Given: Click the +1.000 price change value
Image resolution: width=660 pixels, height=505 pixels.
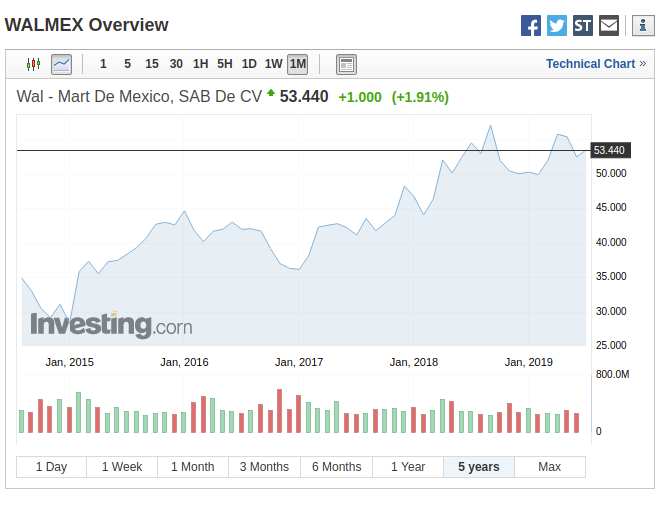Looking at the screenshot, I should (x=360, y=97).
